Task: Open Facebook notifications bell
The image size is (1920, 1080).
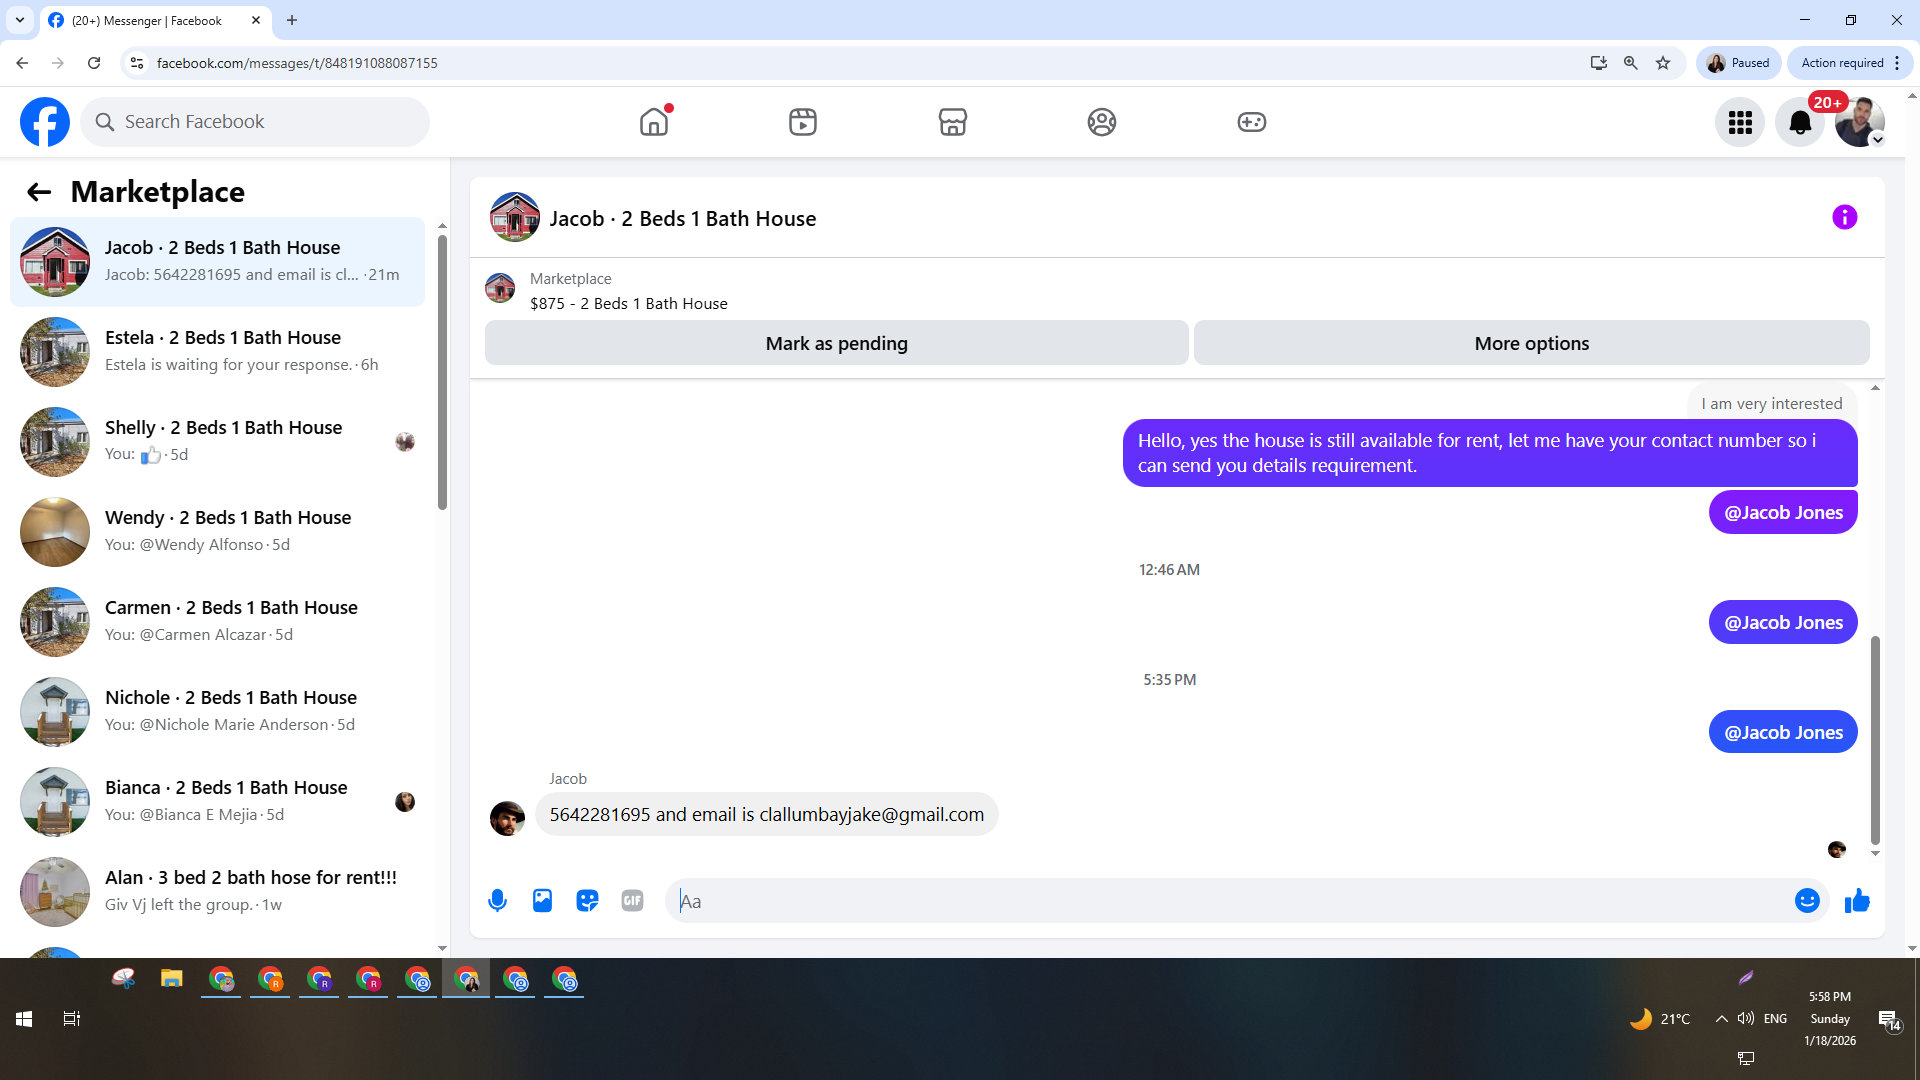Action: 1799,122
